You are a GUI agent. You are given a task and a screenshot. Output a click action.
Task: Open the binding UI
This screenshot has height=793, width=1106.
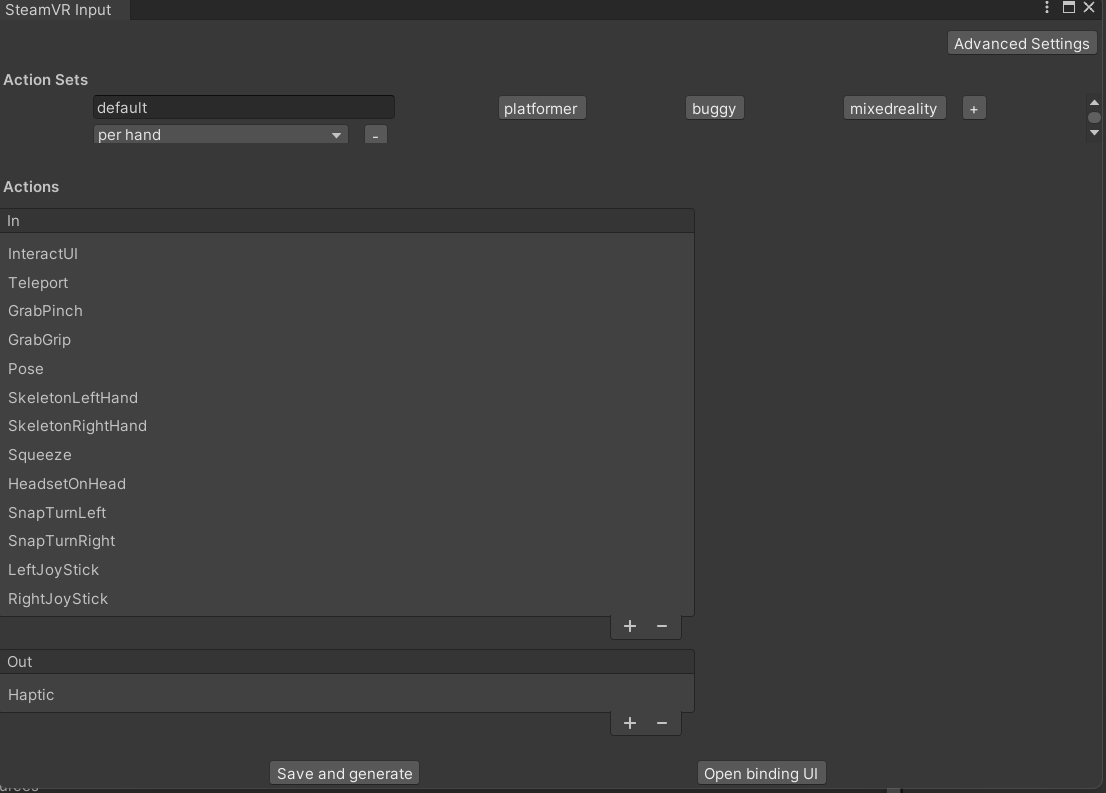click(761, 772)
